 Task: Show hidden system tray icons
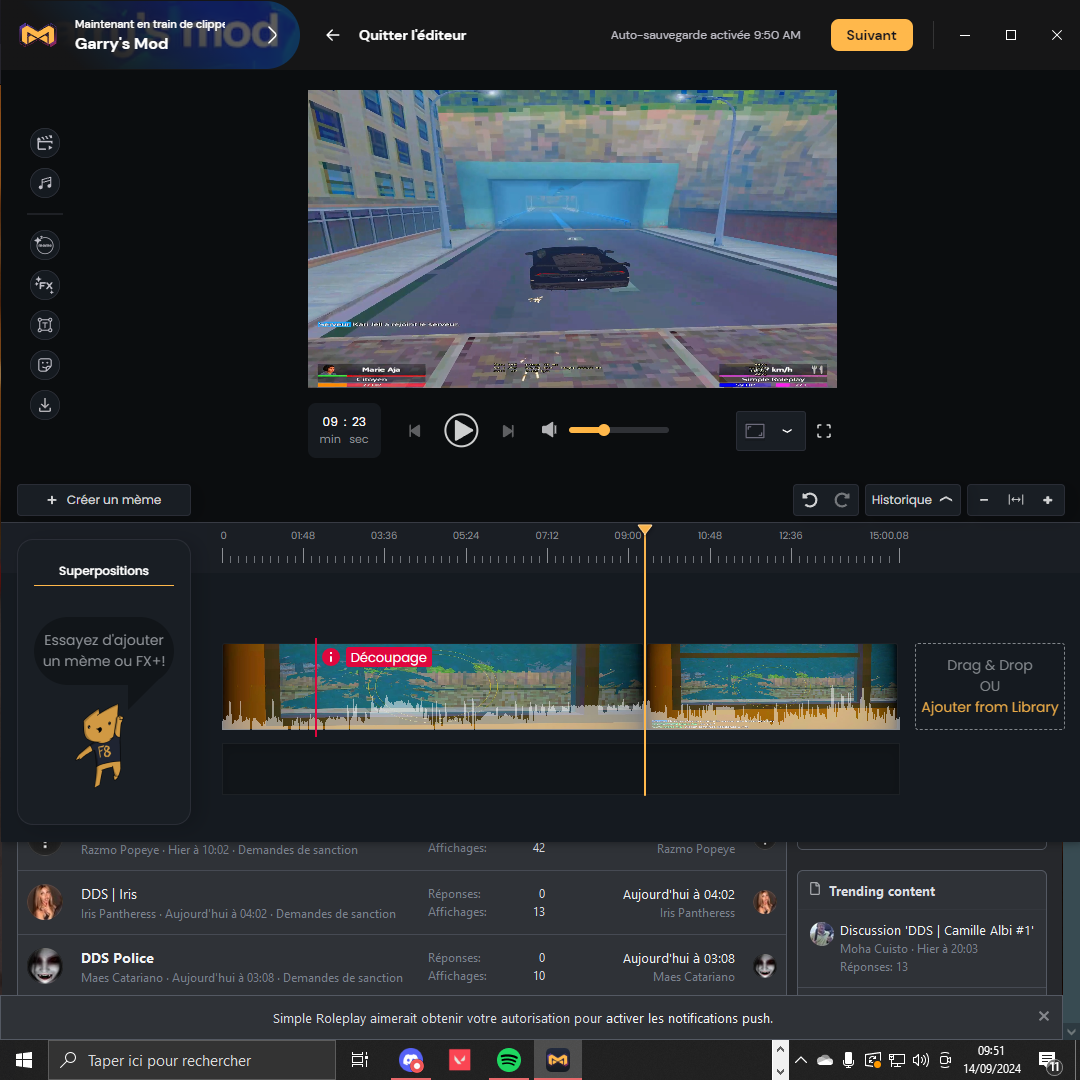click(x=801, y=1061)
